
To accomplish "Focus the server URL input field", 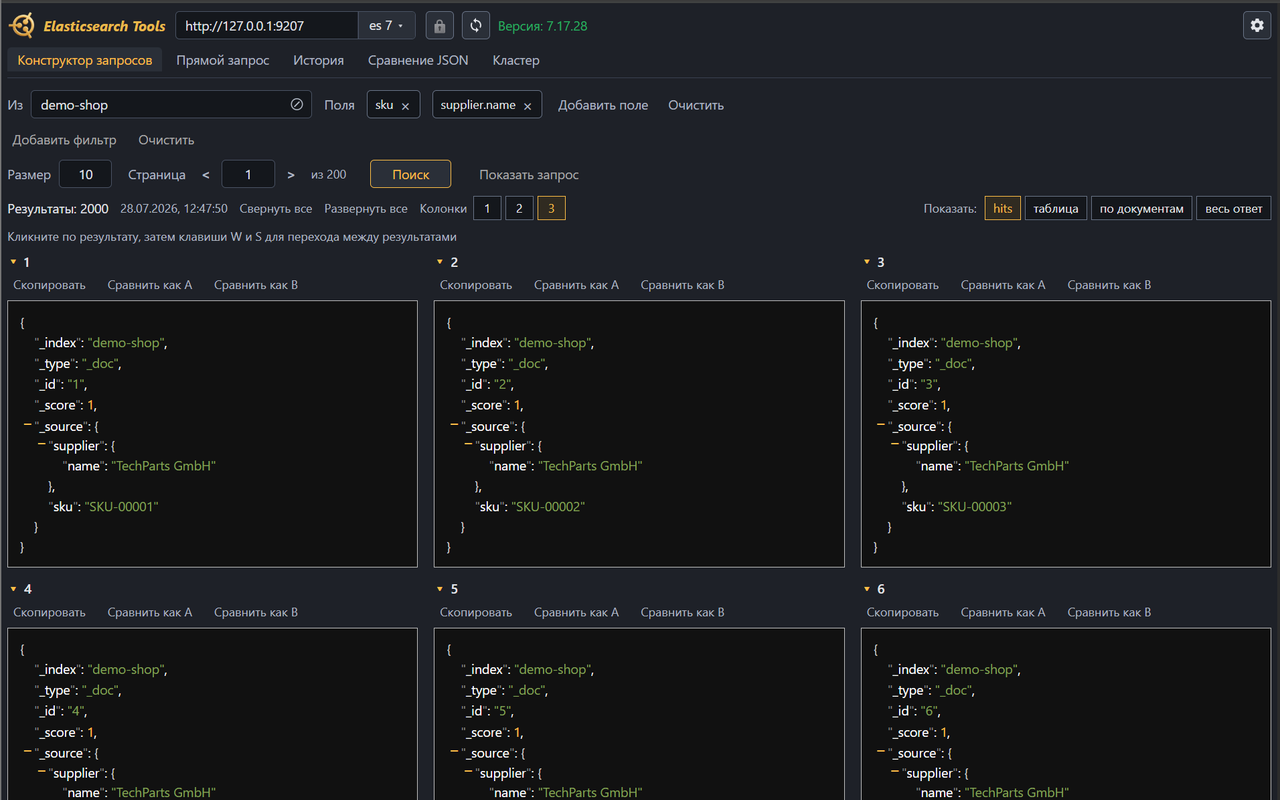I will (x=267, y=26).
